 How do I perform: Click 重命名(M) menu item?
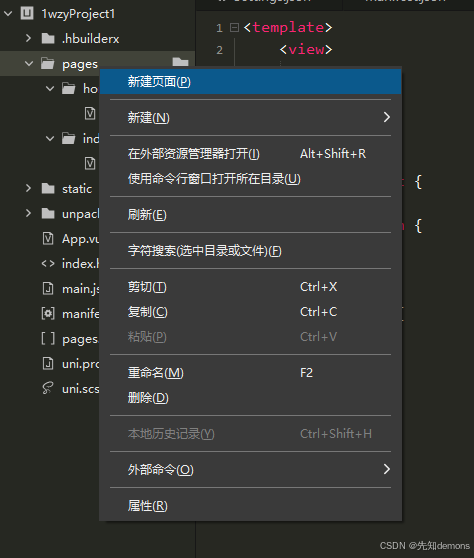[251, 373]
